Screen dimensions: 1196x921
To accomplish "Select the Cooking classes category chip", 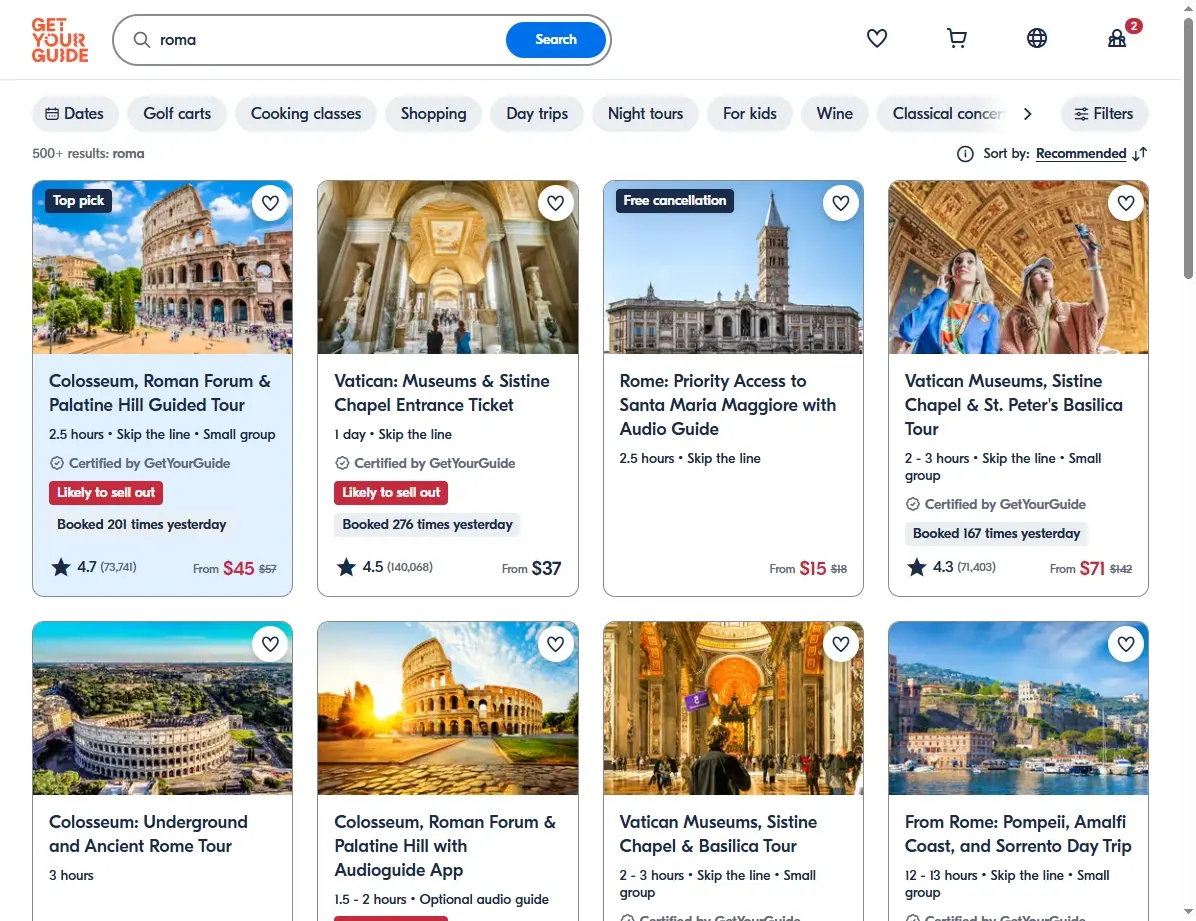I will [306, 114].
